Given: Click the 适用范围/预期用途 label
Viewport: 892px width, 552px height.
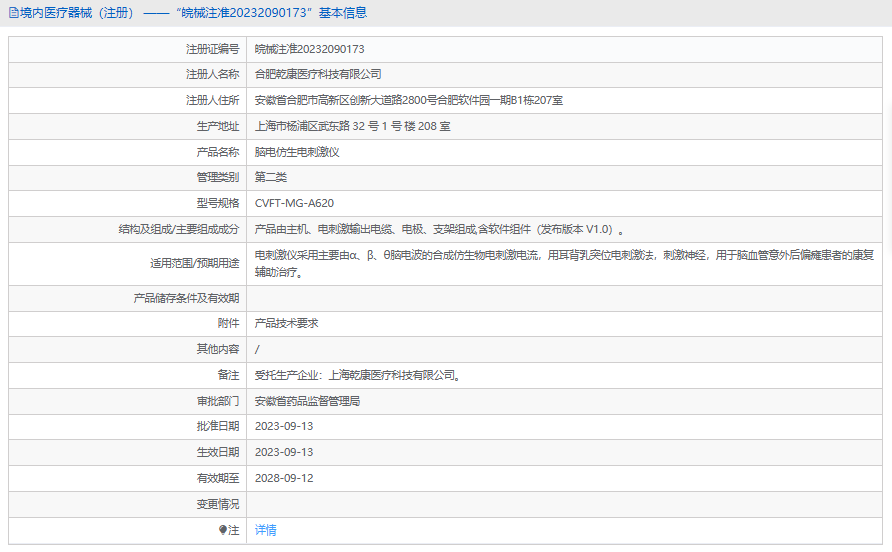Looking at the screenshot, I should click(195, 263).
